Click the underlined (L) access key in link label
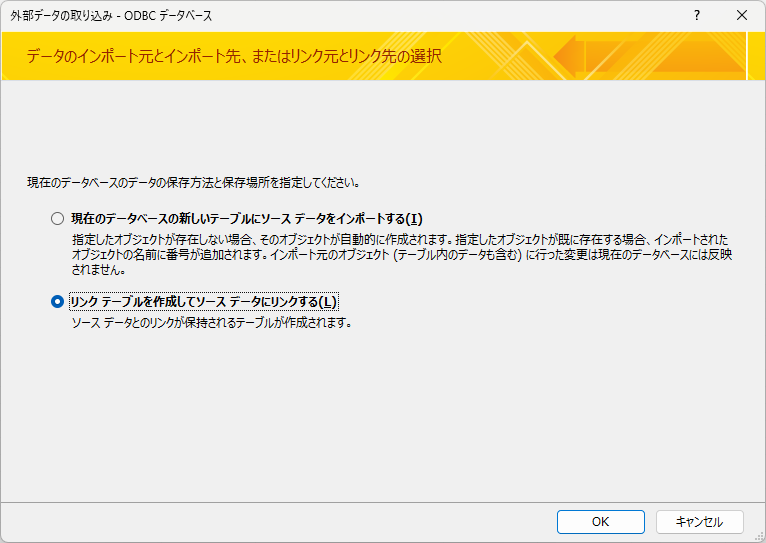Screen dimensions: 766x543 pos(329,302)
